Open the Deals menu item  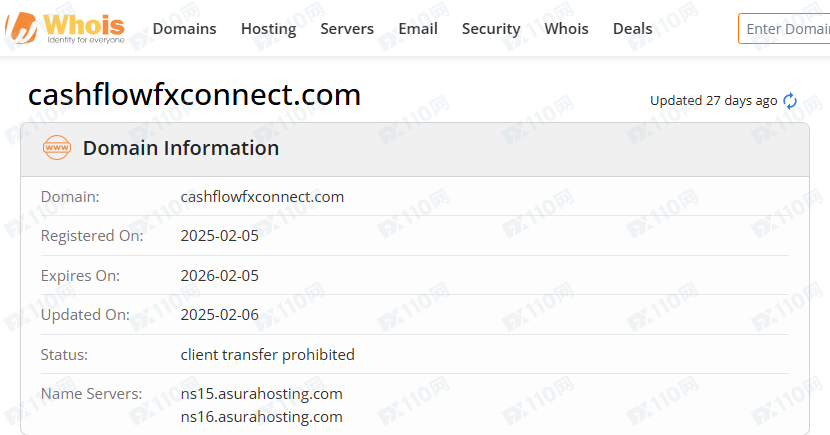(632, 29)
